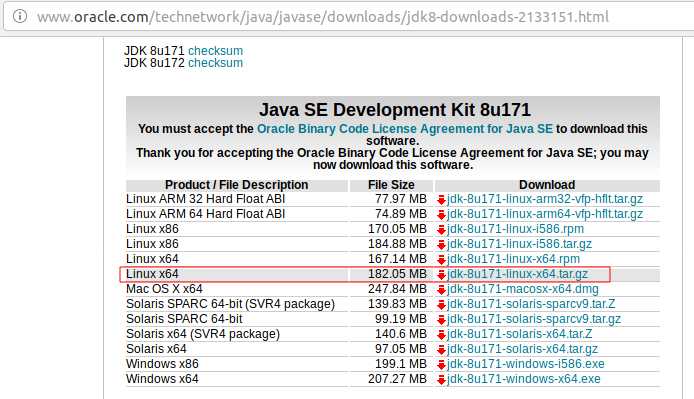Click red download arrow for windows-x64.exe
Screen dimensions: 694x399
[441, 380]
